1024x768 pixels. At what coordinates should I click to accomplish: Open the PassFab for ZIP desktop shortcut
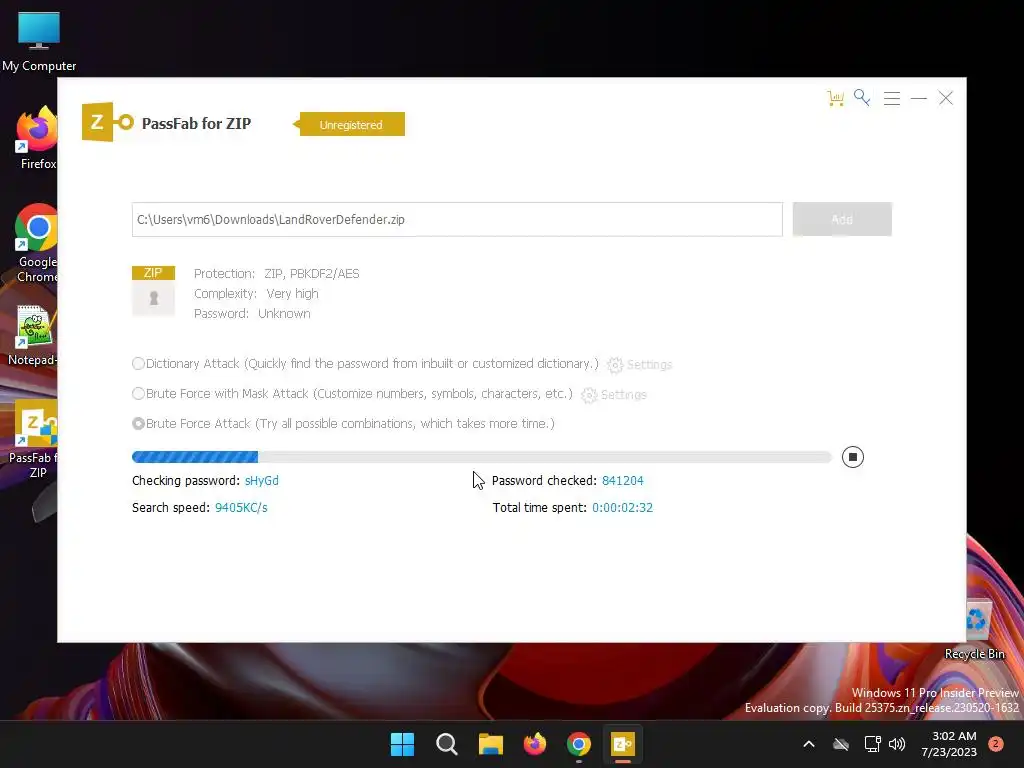click(x=34, y=439)
